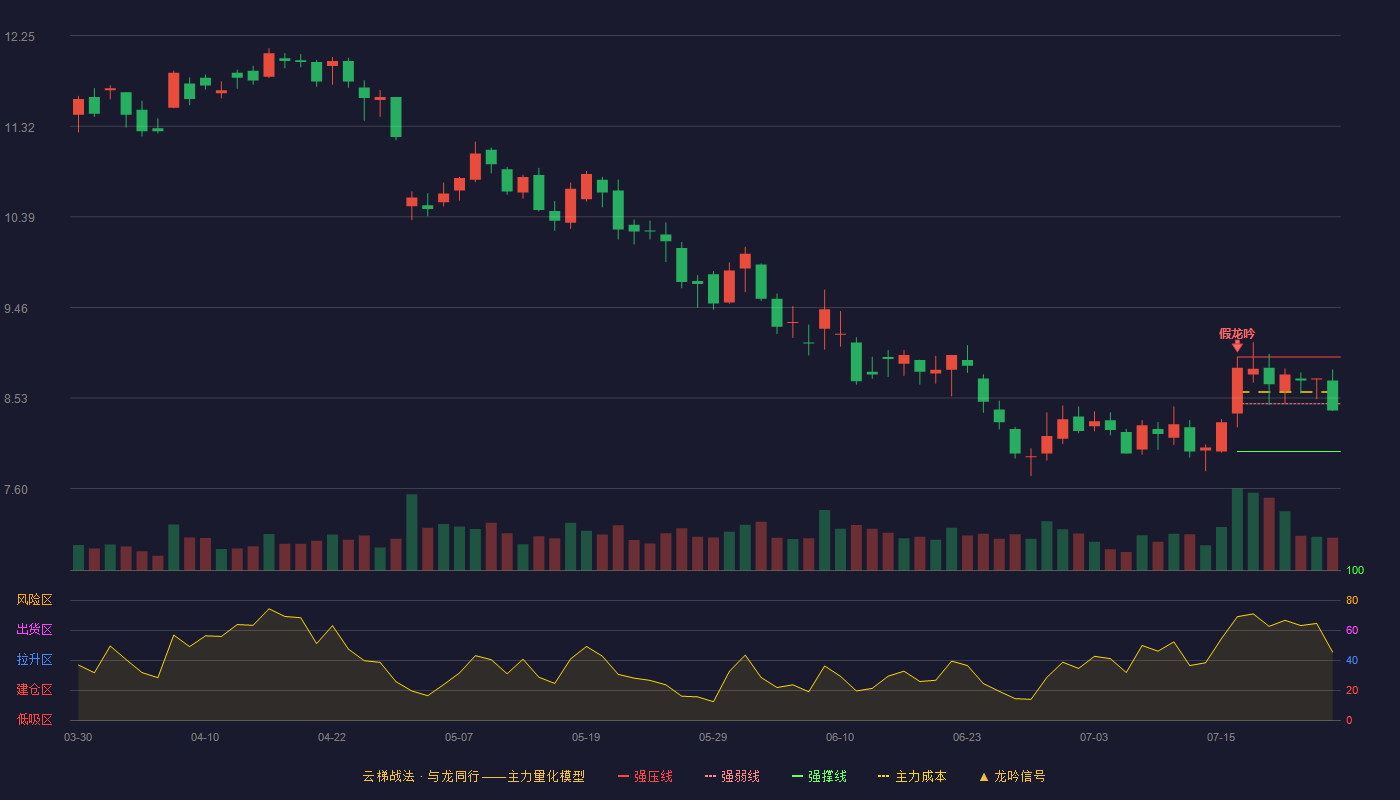Toggle the 强弱线 legend item
Screen dimensions: 1400x800
click(732, 776)
